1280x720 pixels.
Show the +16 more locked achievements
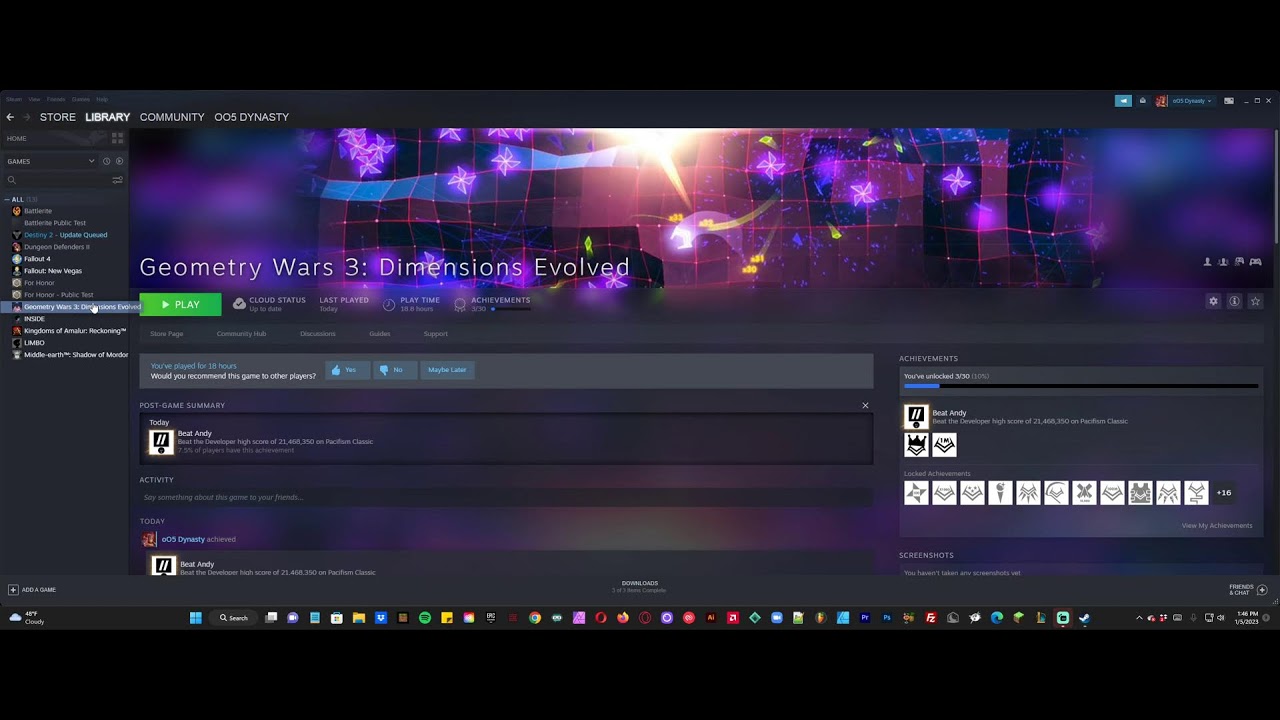[1224, 493]
